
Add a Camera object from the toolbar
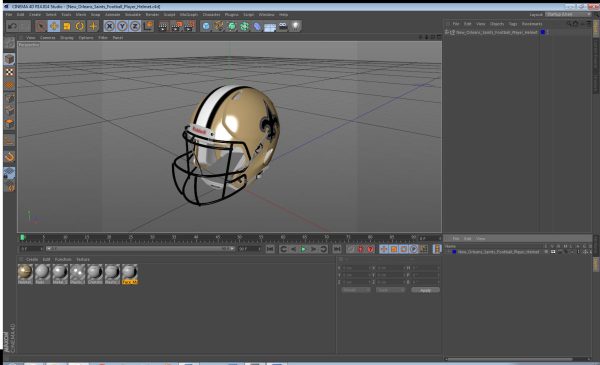(283, 26)
